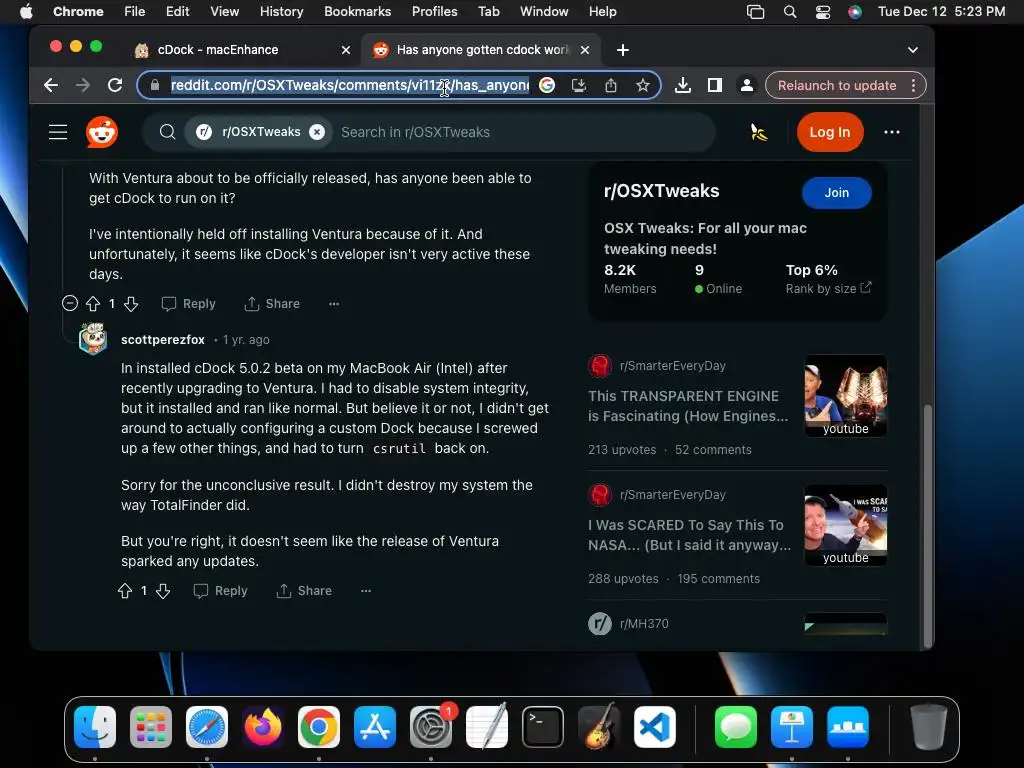Click the search magnifier icon in Reddit

(x=167, y=132)
